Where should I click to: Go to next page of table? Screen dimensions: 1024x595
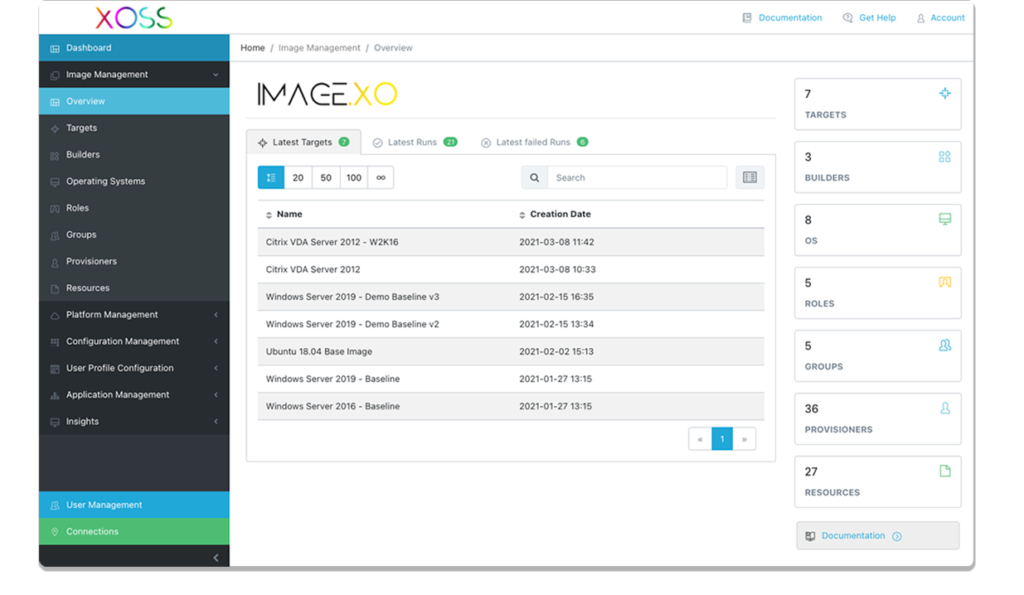tap(744, 439)
